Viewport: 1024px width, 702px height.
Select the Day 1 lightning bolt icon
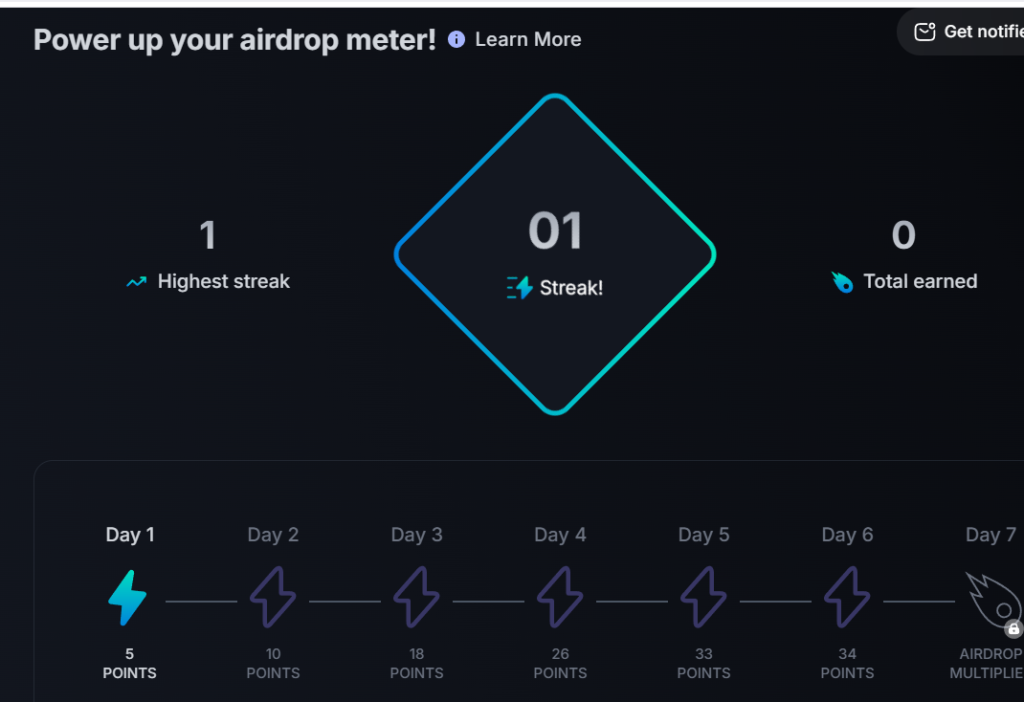coord(127,598)
